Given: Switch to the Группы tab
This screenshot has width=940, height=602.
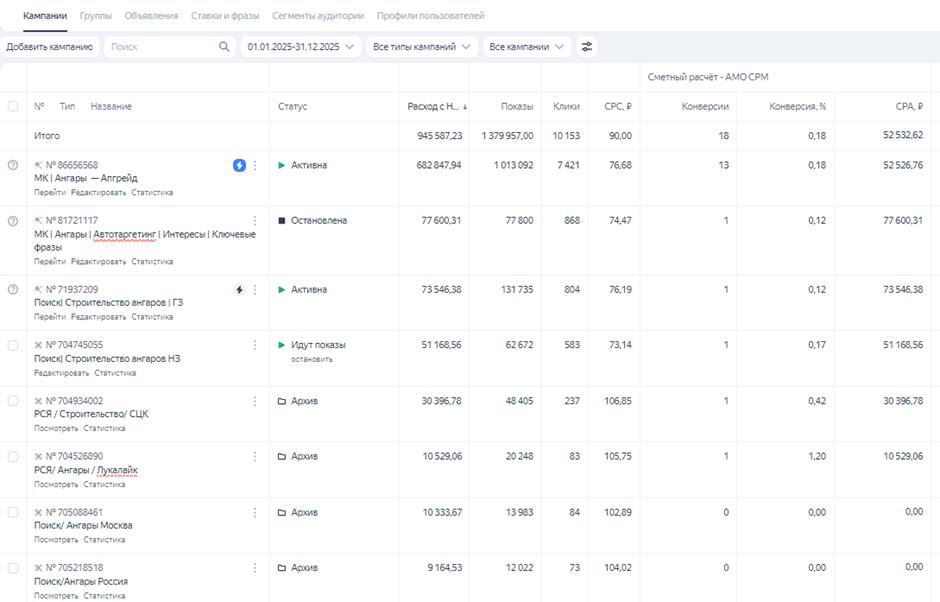Looking at the screenshot, I should [x=96, y=16].
